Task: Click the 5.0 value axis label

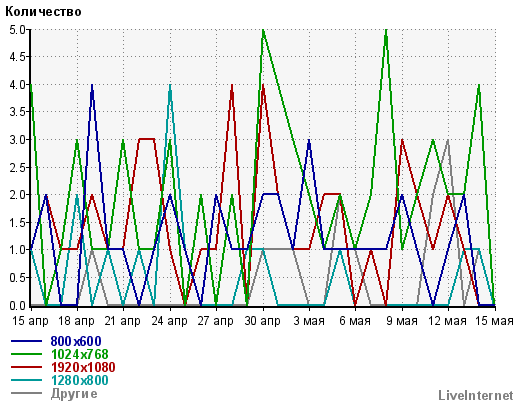Action: click(x=17, y=30)
